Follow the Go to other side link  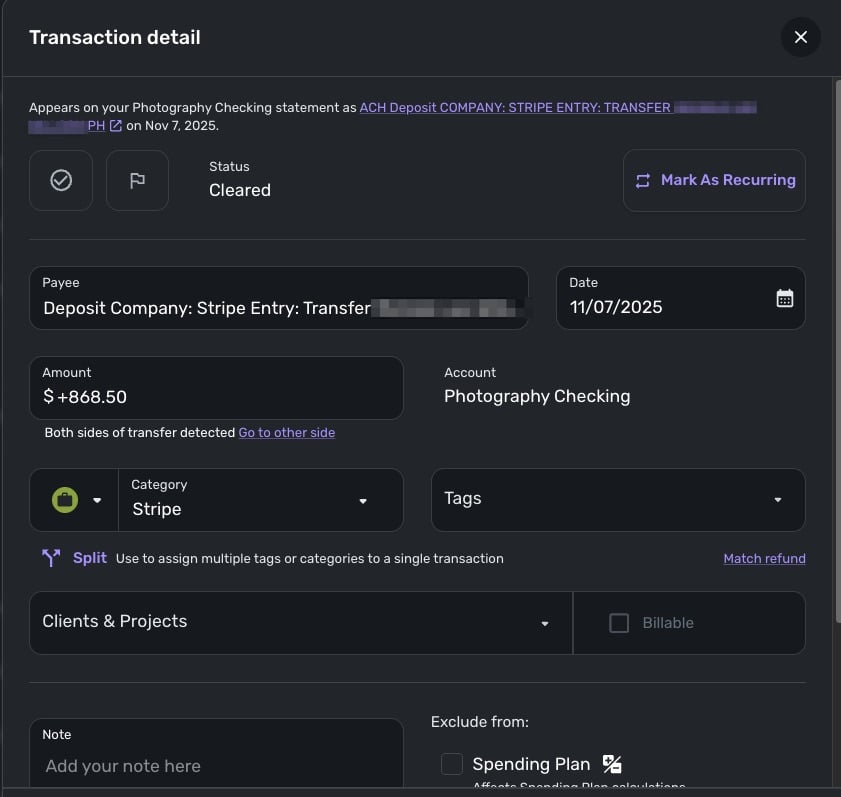click(x=287, y=433)
